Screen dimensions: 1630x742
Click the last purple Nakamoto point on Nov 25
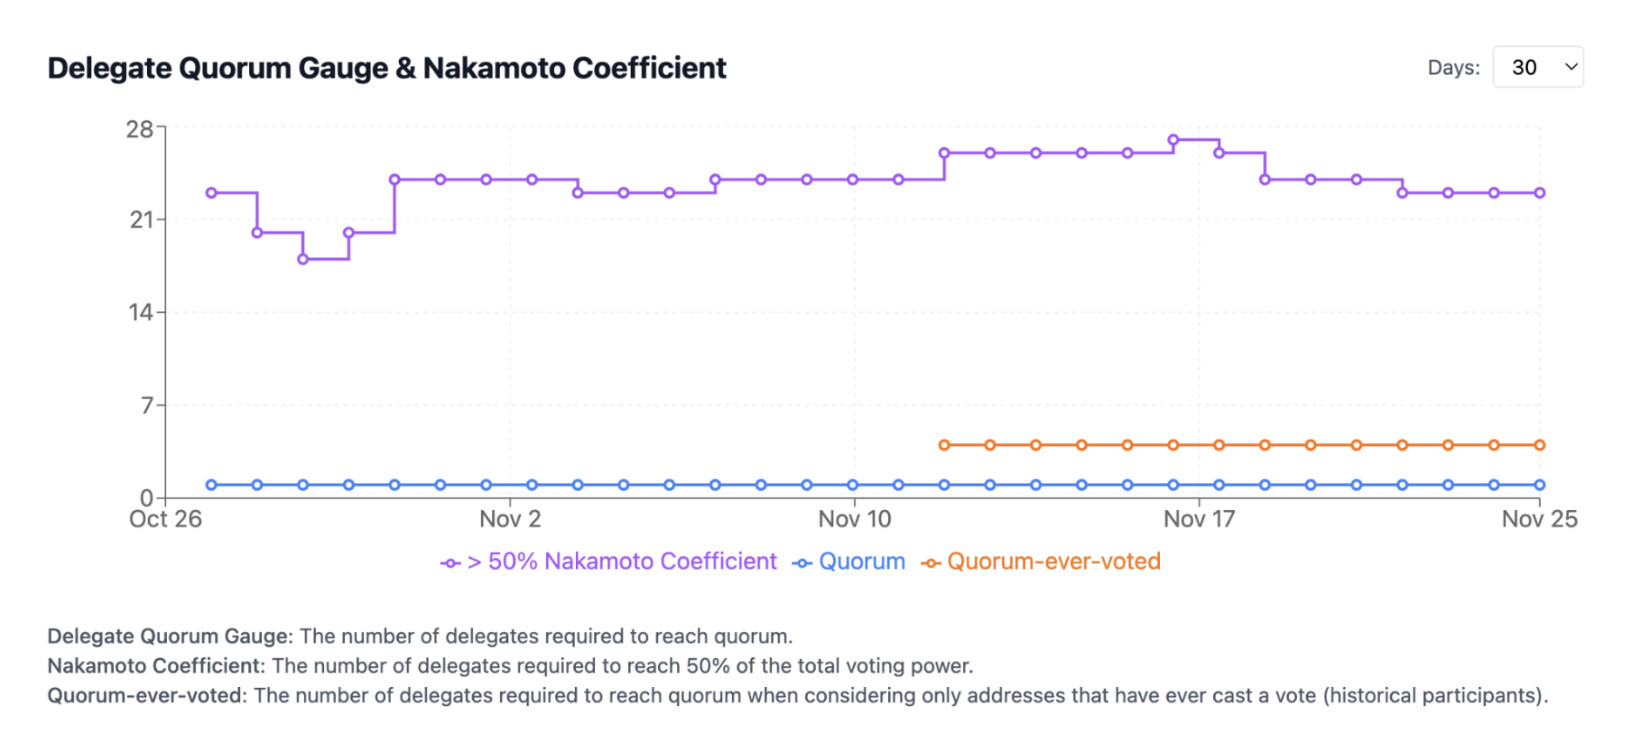tap(1540, 193)
